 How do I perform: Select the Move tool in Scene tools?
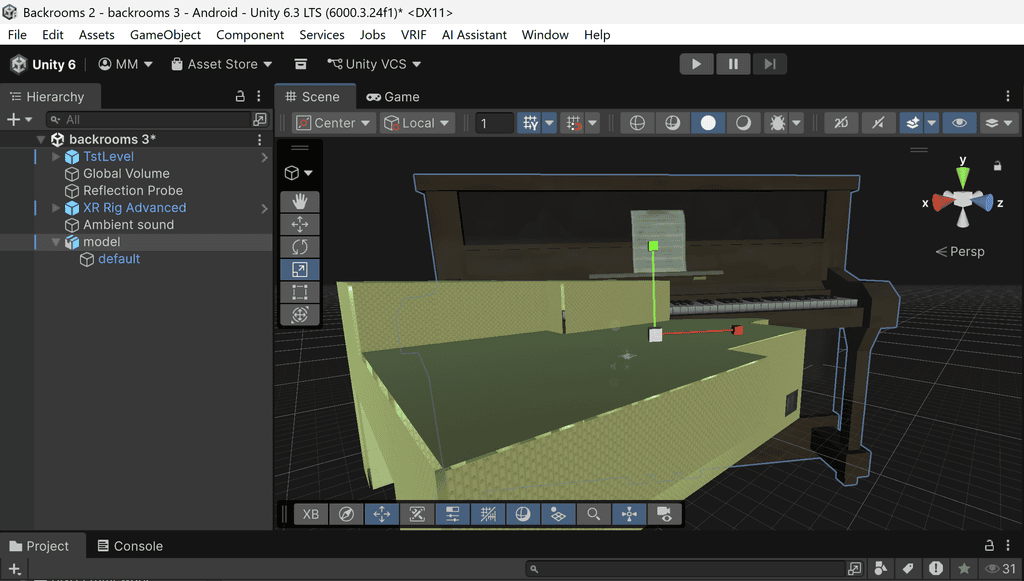300,224
